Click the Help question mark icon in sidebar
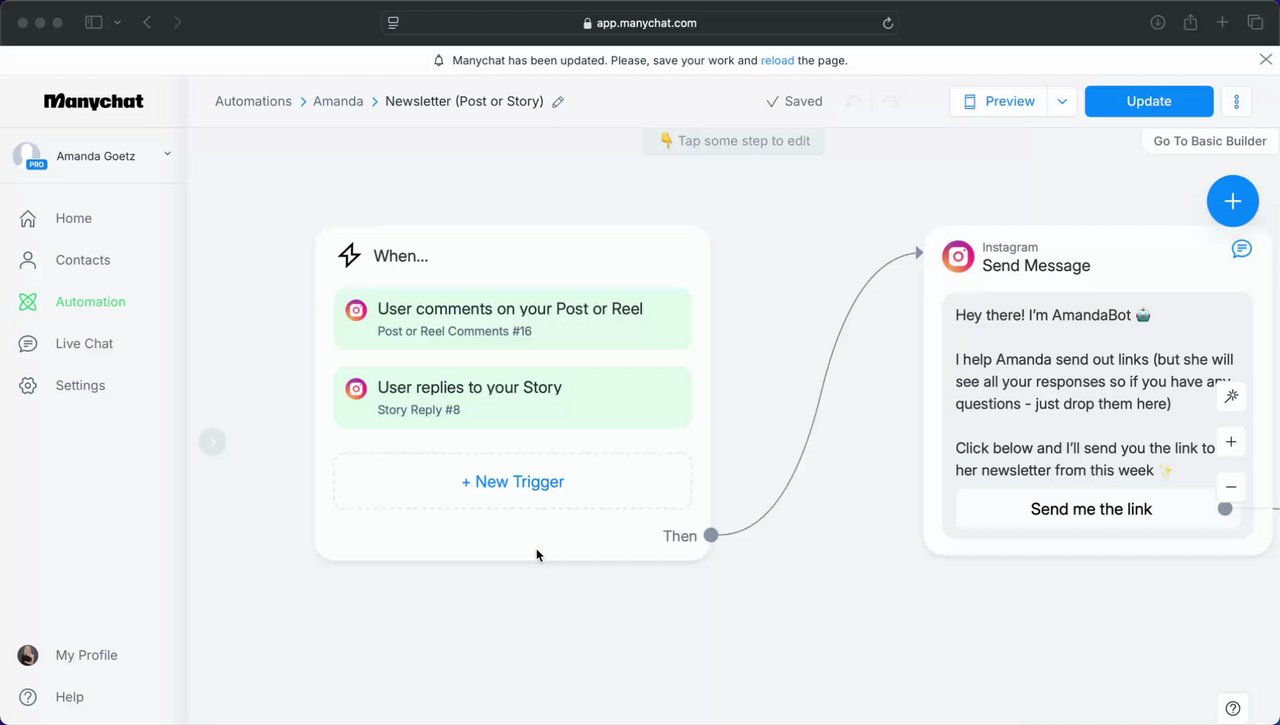This screenshot has height=725, width=1280. coord(28,697)
